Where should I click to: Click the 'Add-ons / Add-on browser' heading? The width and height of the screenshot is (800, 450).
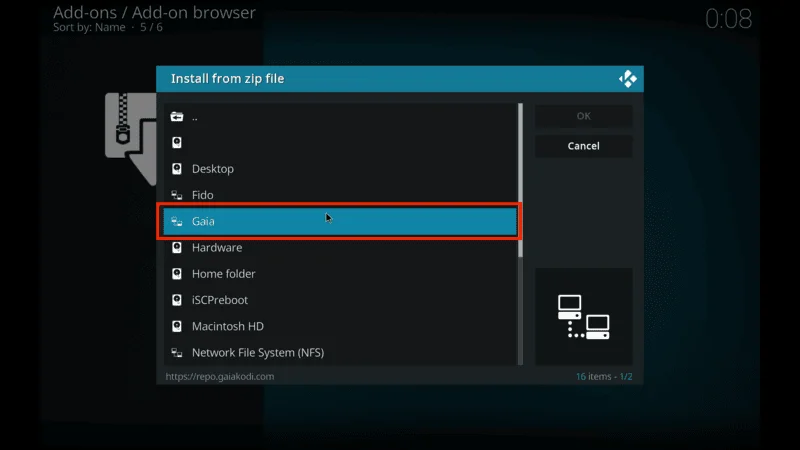click(154, 12)
